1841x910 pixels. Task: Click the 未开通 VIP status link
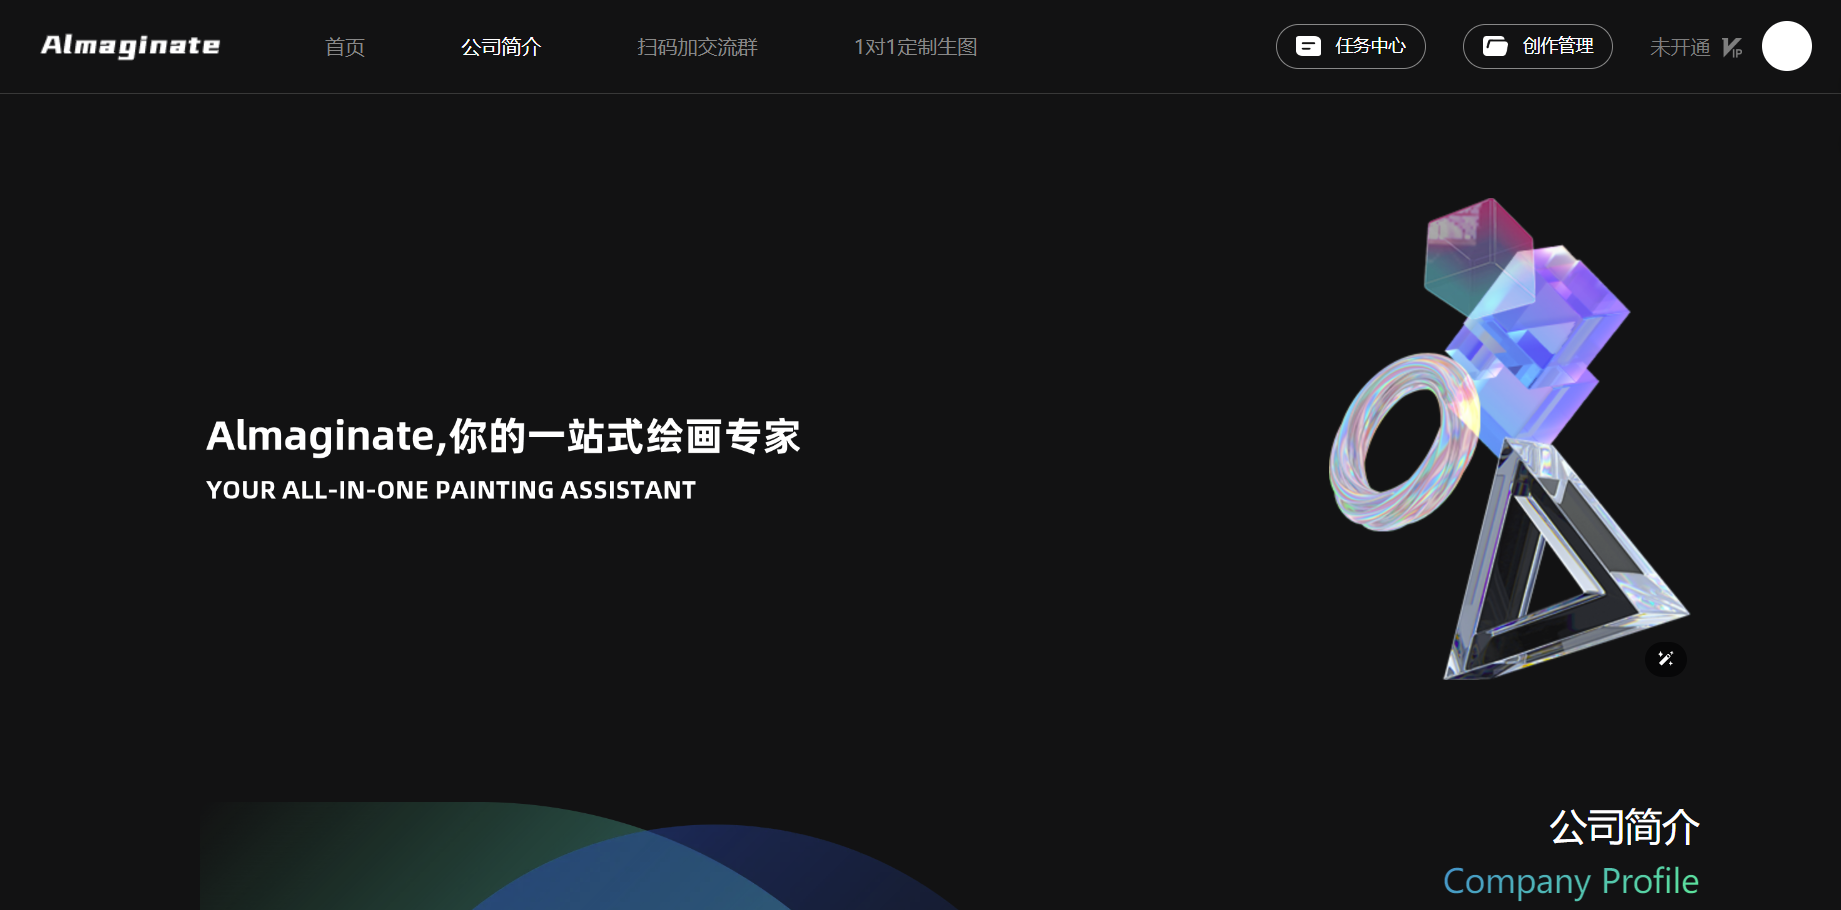tap(1680, 47)
